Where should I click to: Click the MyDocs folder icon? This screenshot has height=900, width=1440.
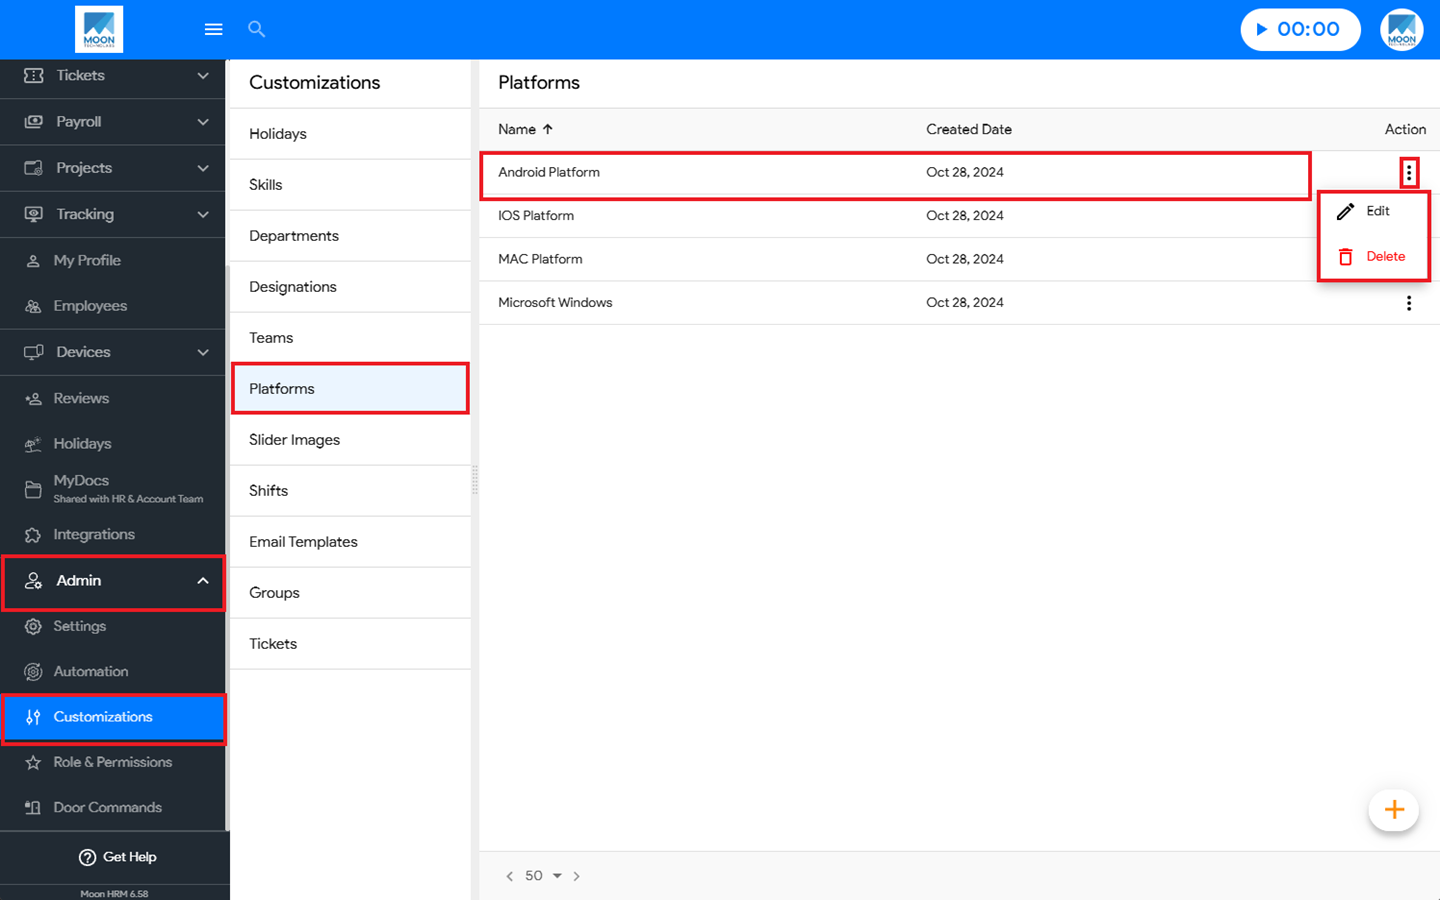[x=33, y=489]
